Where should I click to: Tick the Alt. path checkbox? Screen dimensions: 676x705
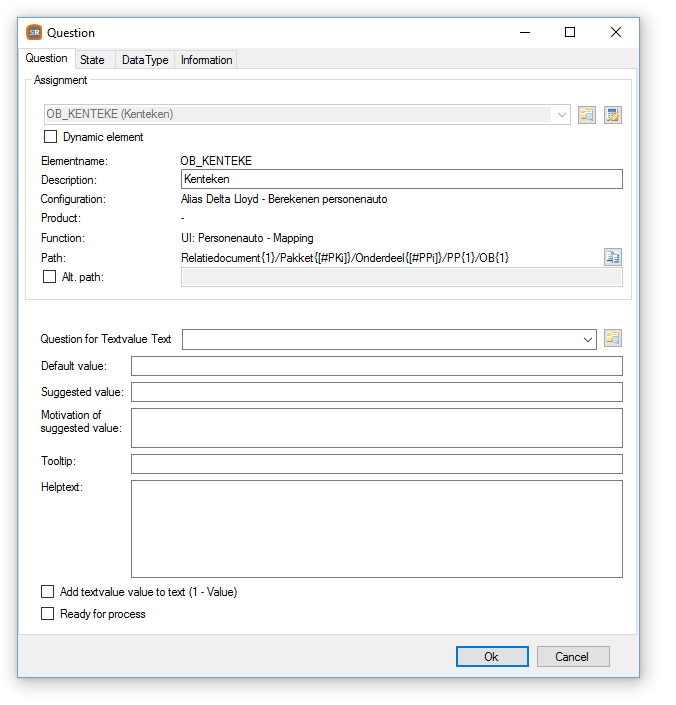[x=49, y=277]
